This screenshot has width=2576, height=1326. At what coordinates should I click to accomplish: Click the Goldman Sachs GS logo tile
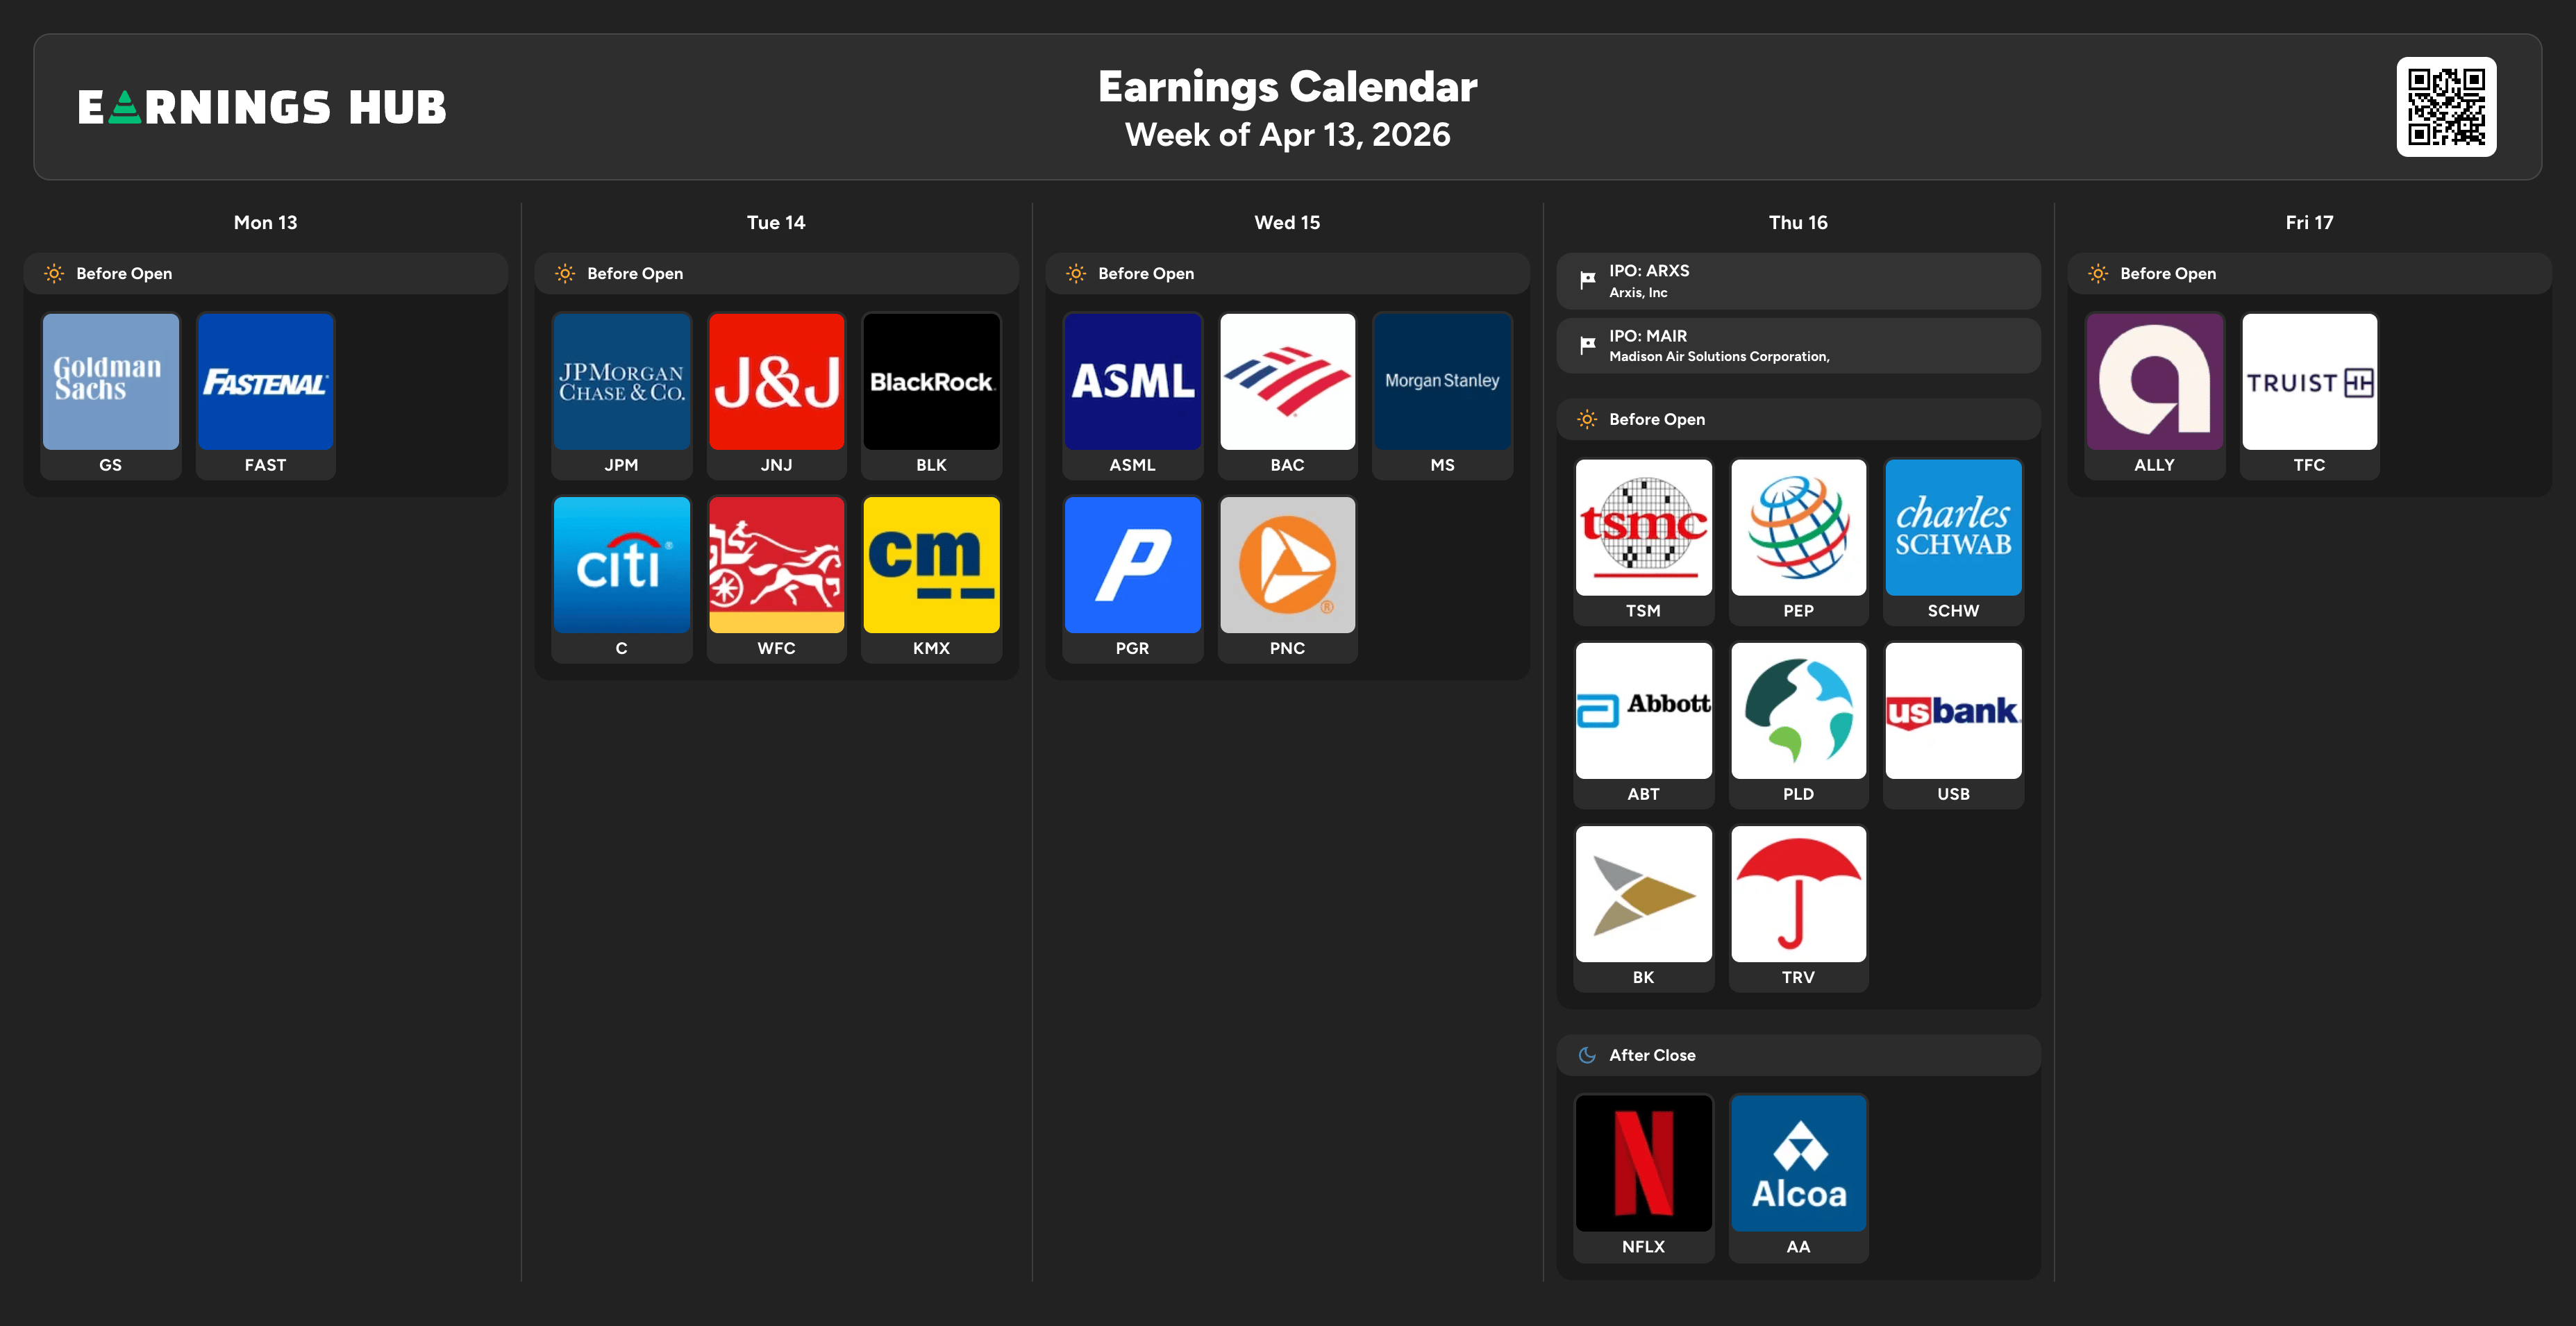click(110, 382)
